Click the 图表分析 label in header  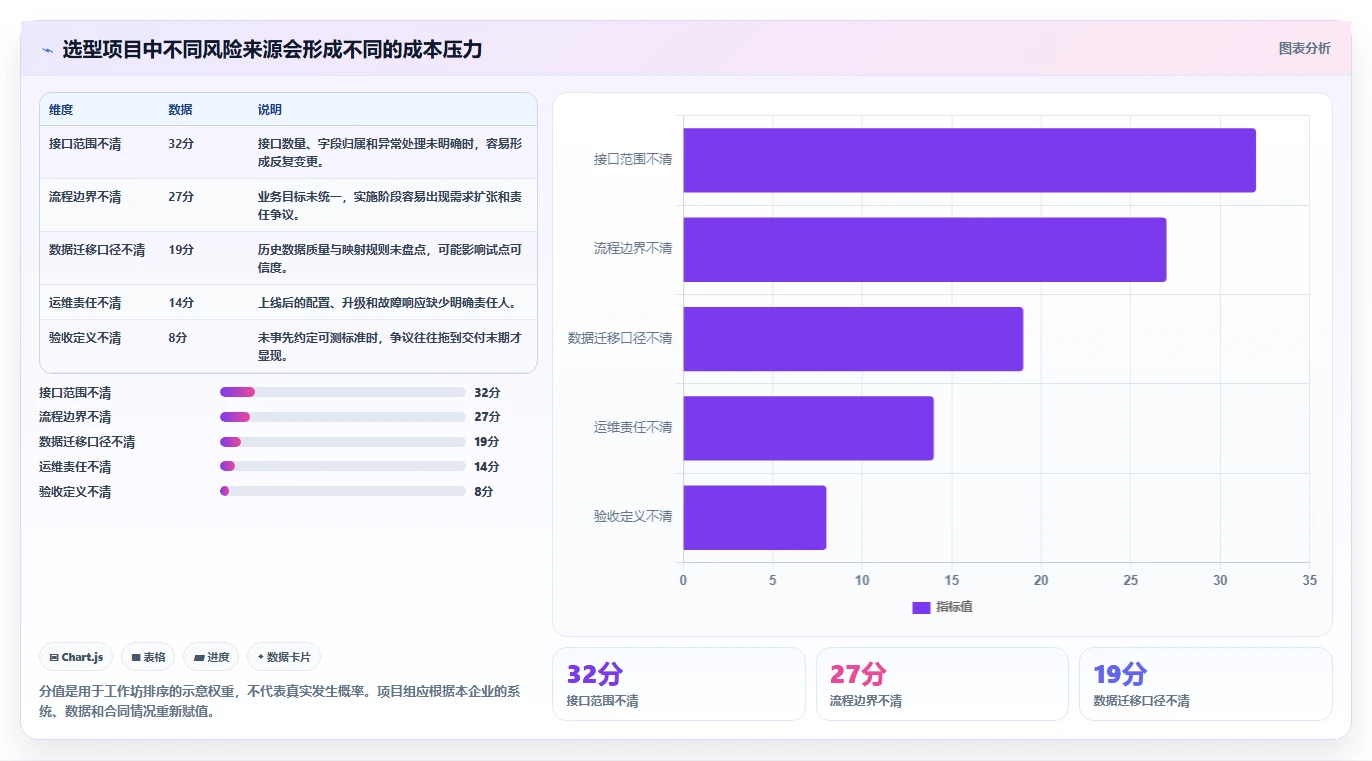[x=1304, y=48]
